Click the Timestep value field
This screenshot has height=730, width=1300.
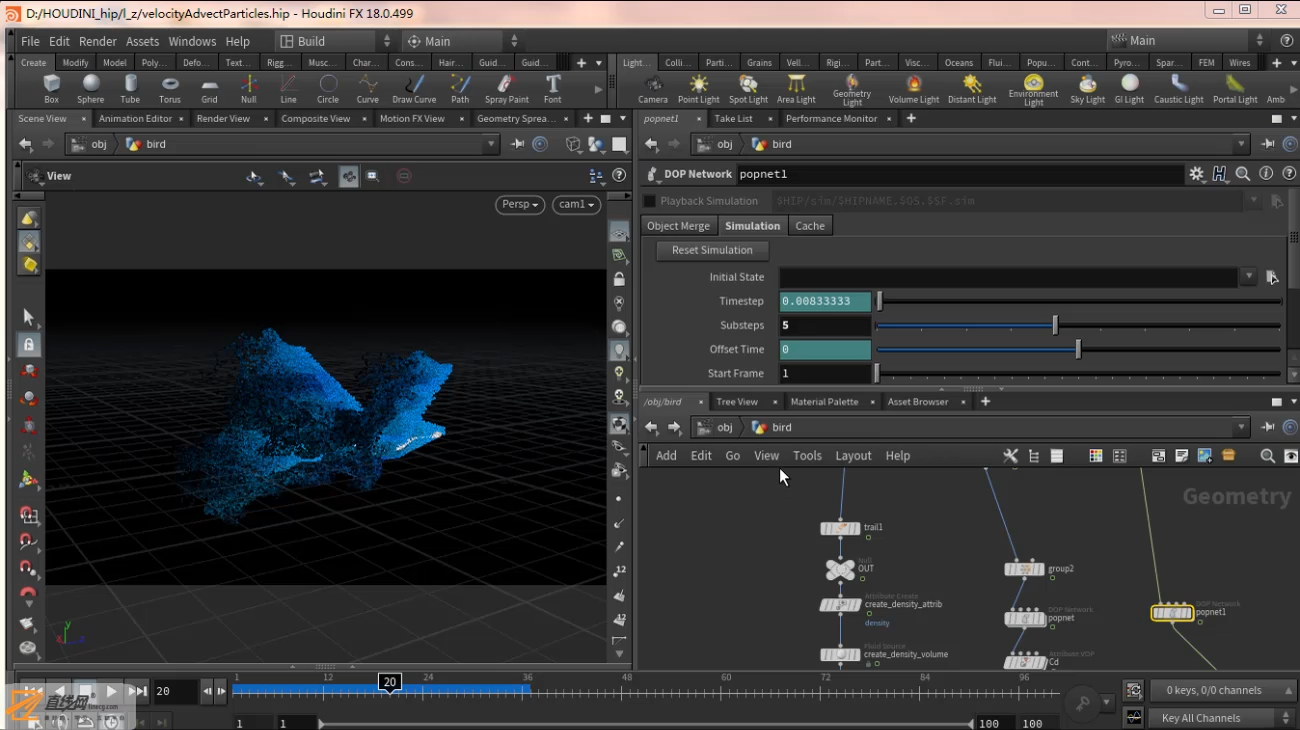pyautogui.click(x=825, y=301)
